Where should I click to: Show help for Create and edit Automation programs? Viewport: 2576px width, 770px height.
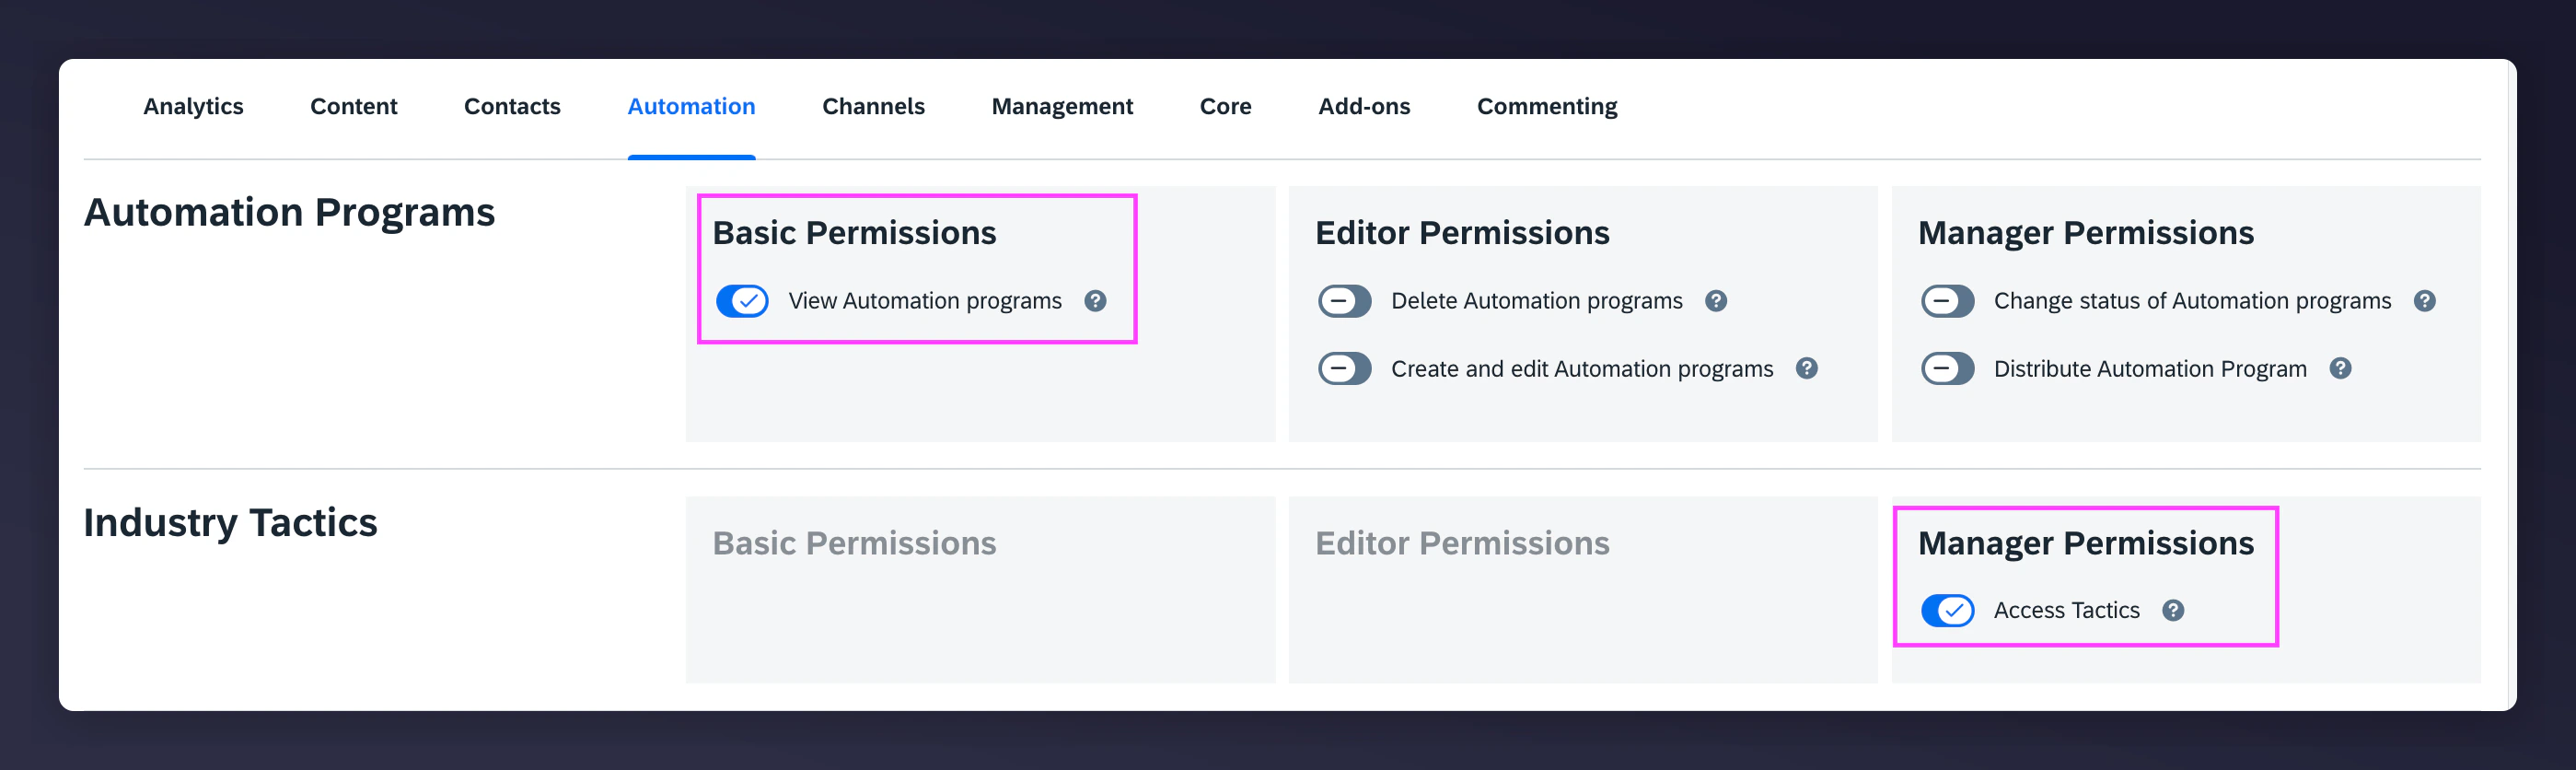[x=1806, y=369]
